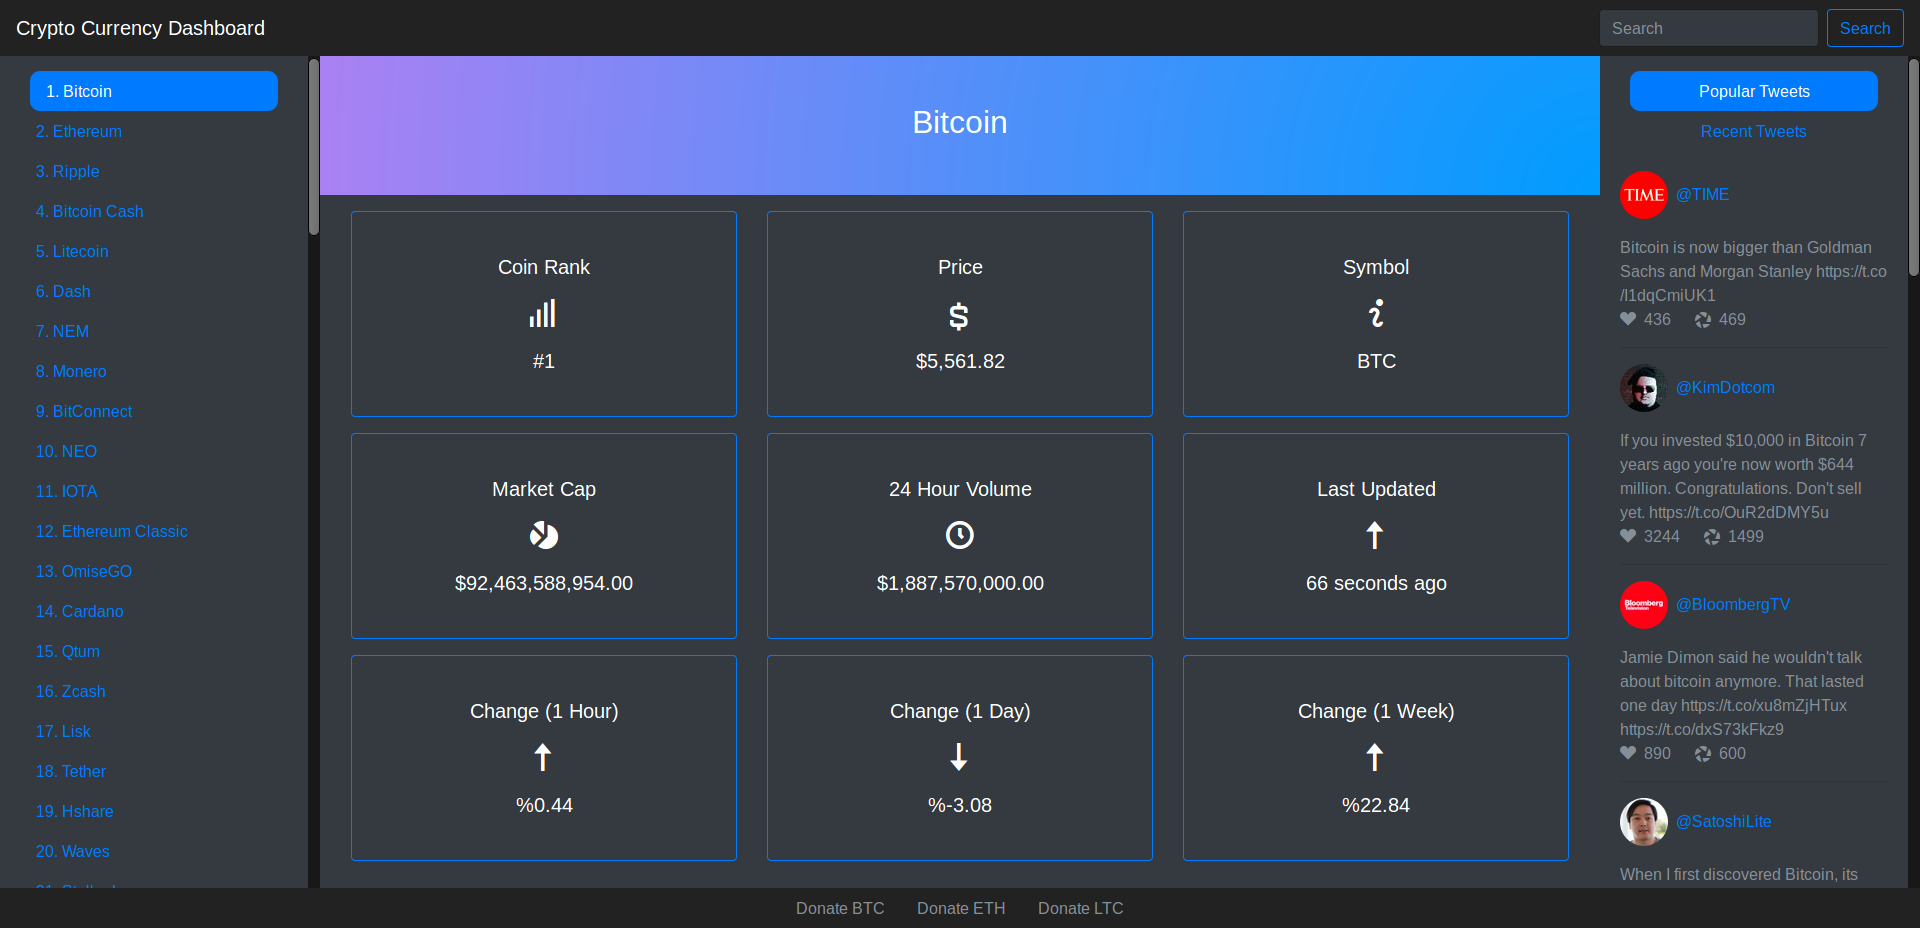
Task: Open the @BloombergTV handle link
Action: [1733, 604]
